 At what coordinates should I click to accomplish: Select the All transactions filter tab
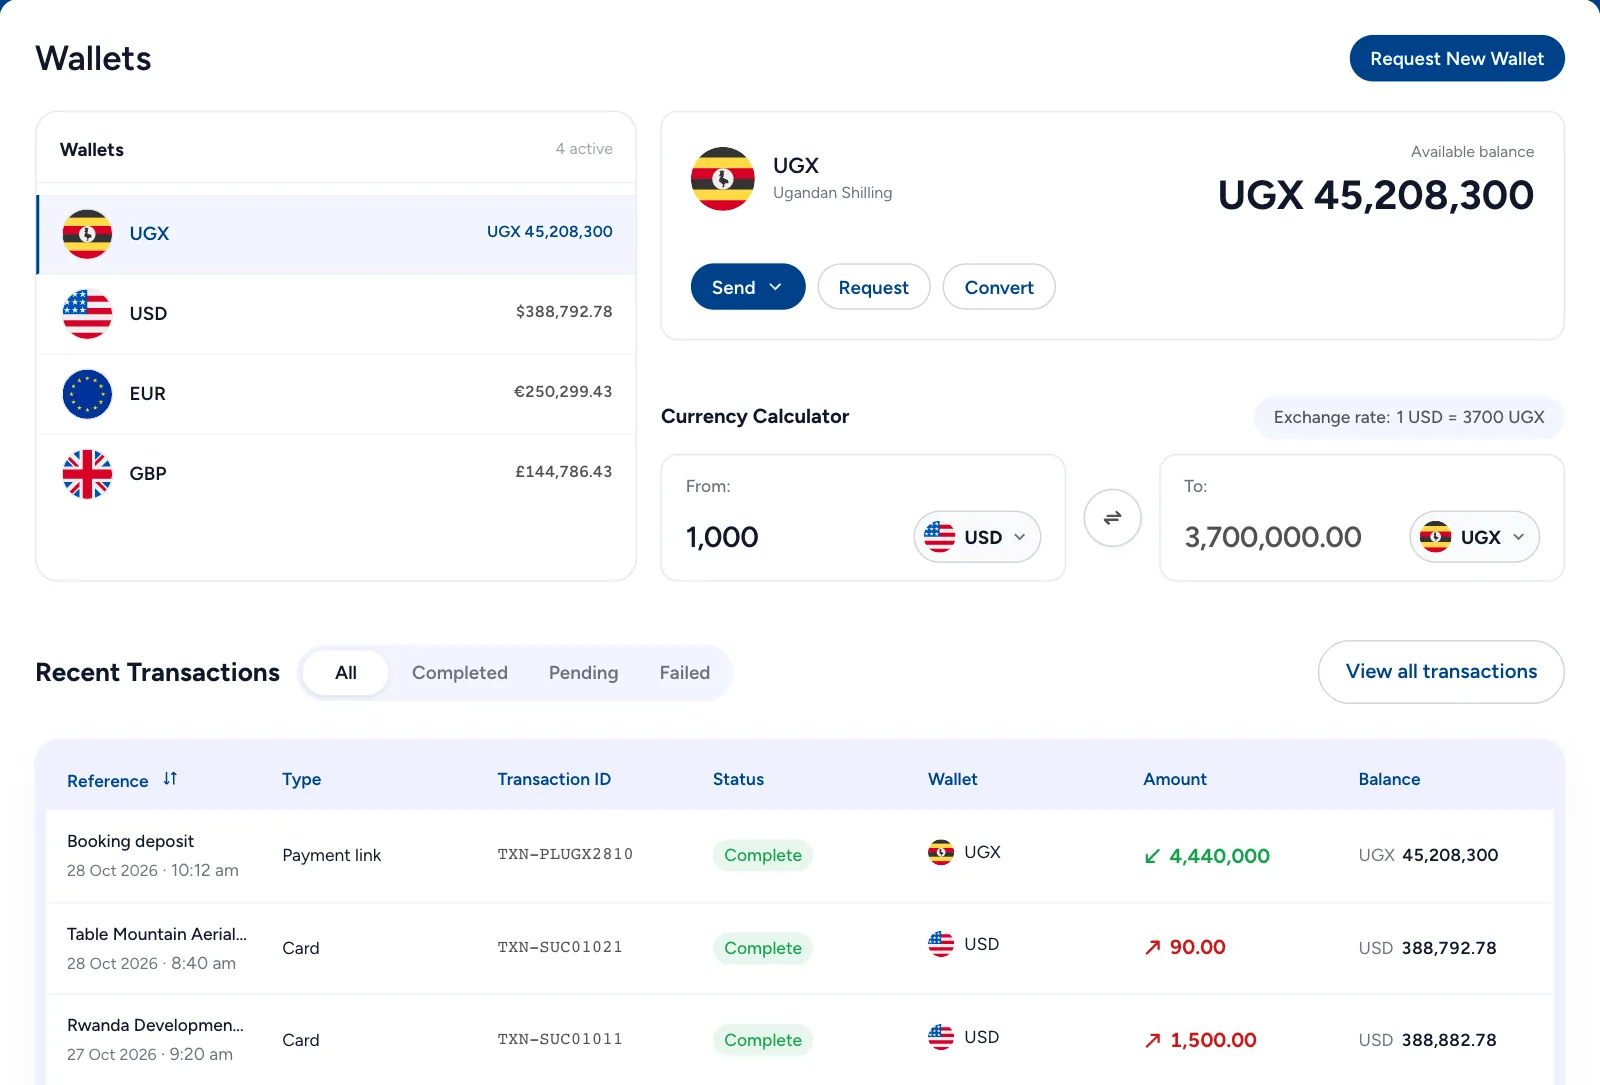click(x=345, y=673)
